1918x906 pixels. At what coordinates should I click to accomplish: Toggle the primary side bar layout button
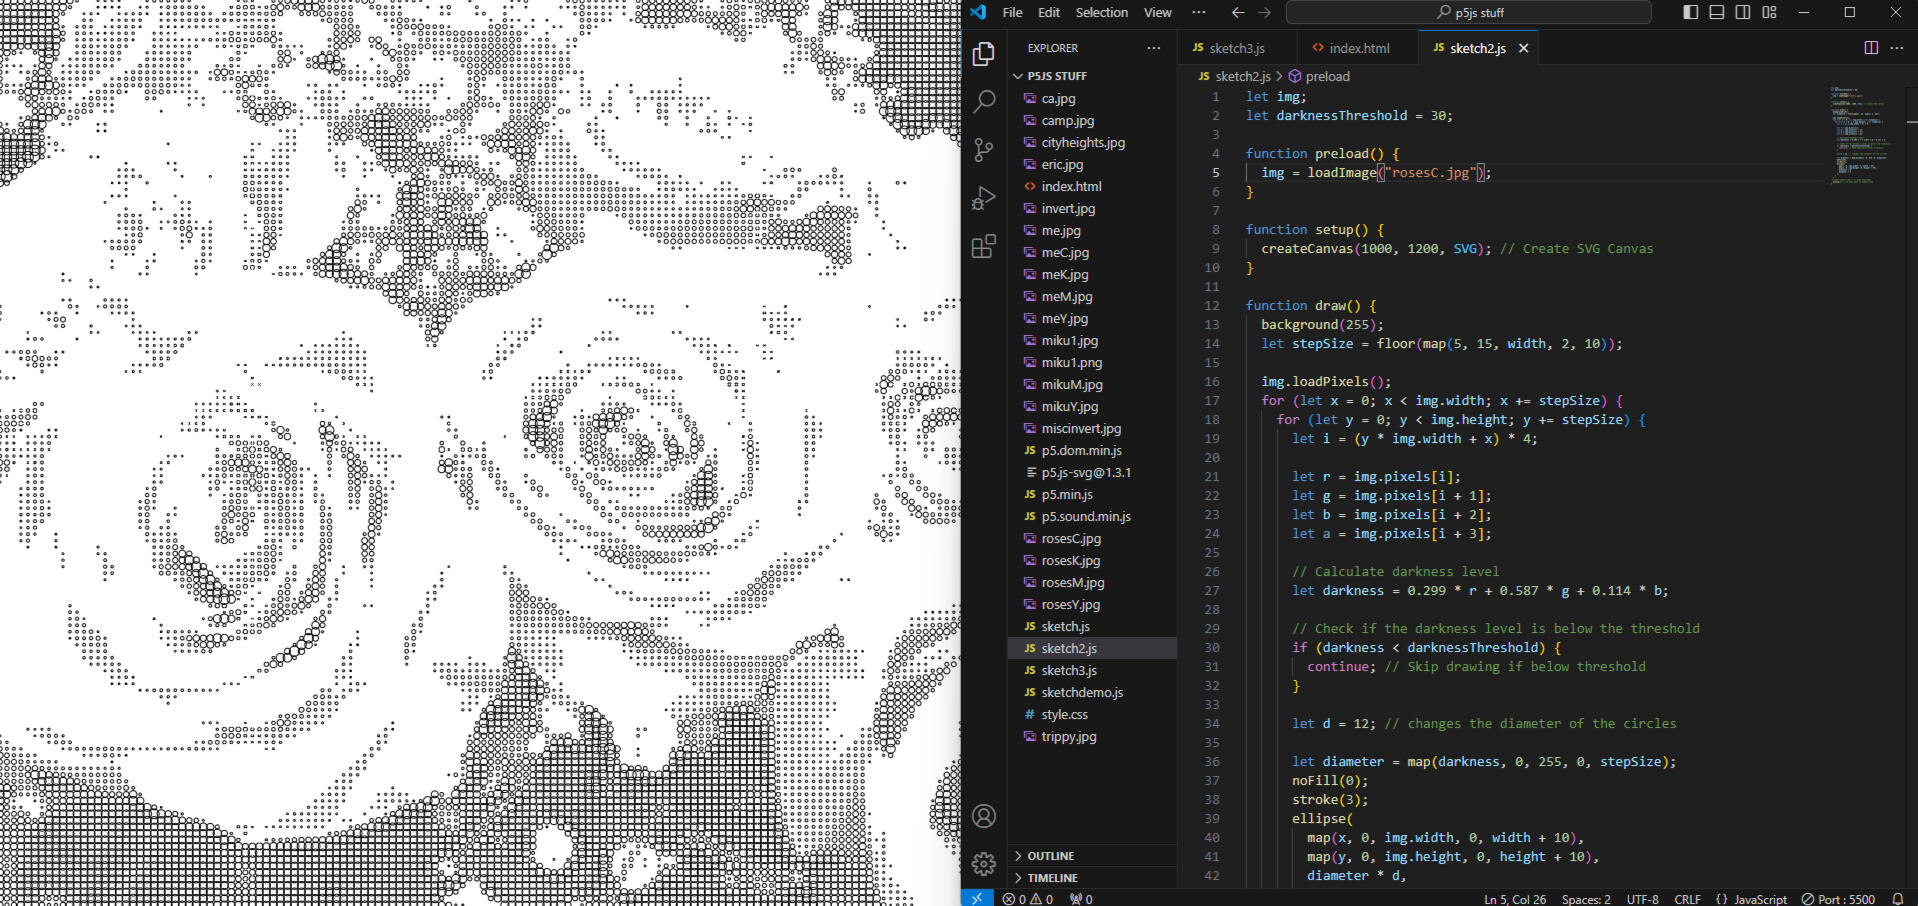click(x=1691, y=12)
